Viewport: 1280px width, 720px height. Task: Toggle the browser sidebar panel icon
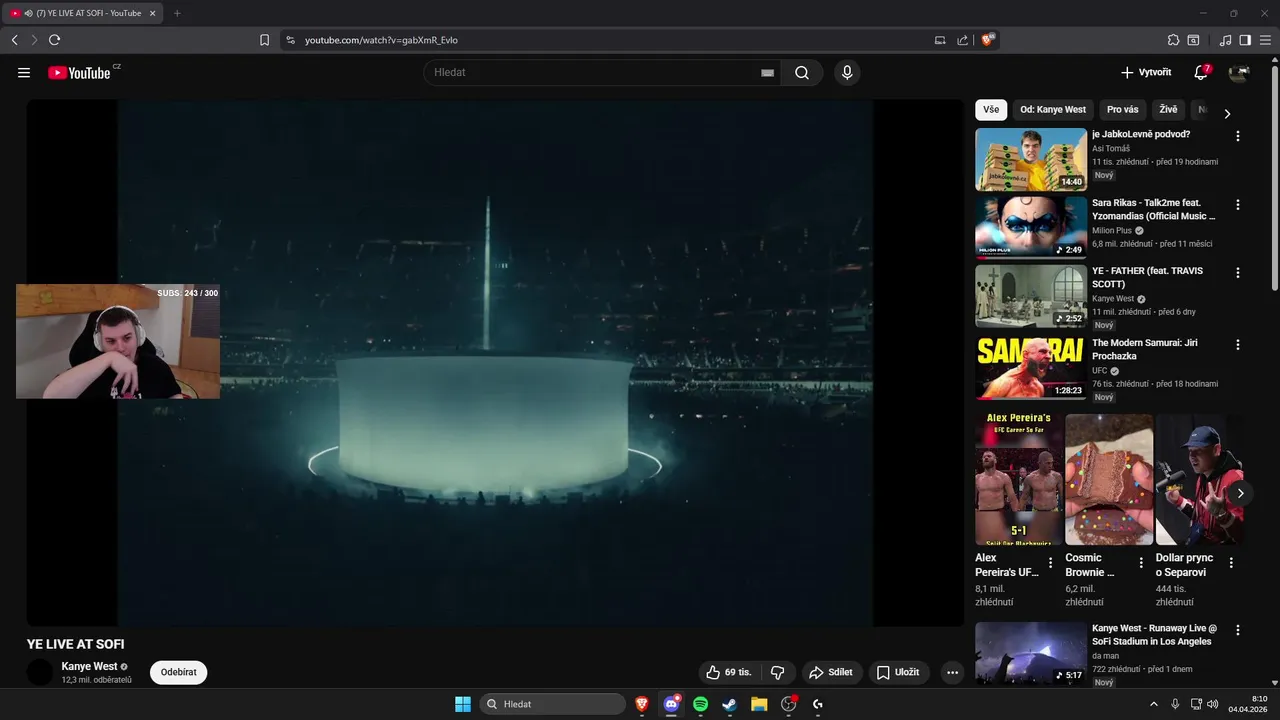(x=1245, y=40)
